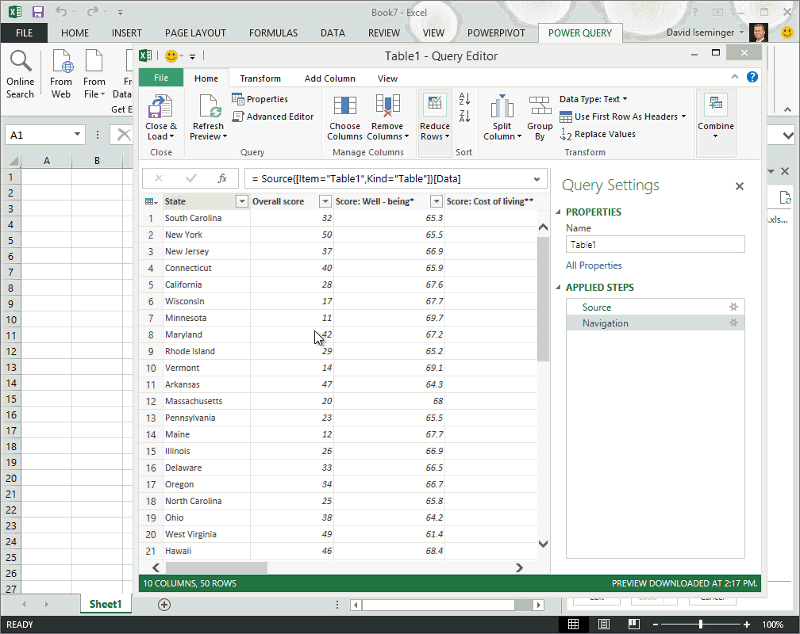
Task: Click Choose Columns icon
Action: tap(345, 106)
